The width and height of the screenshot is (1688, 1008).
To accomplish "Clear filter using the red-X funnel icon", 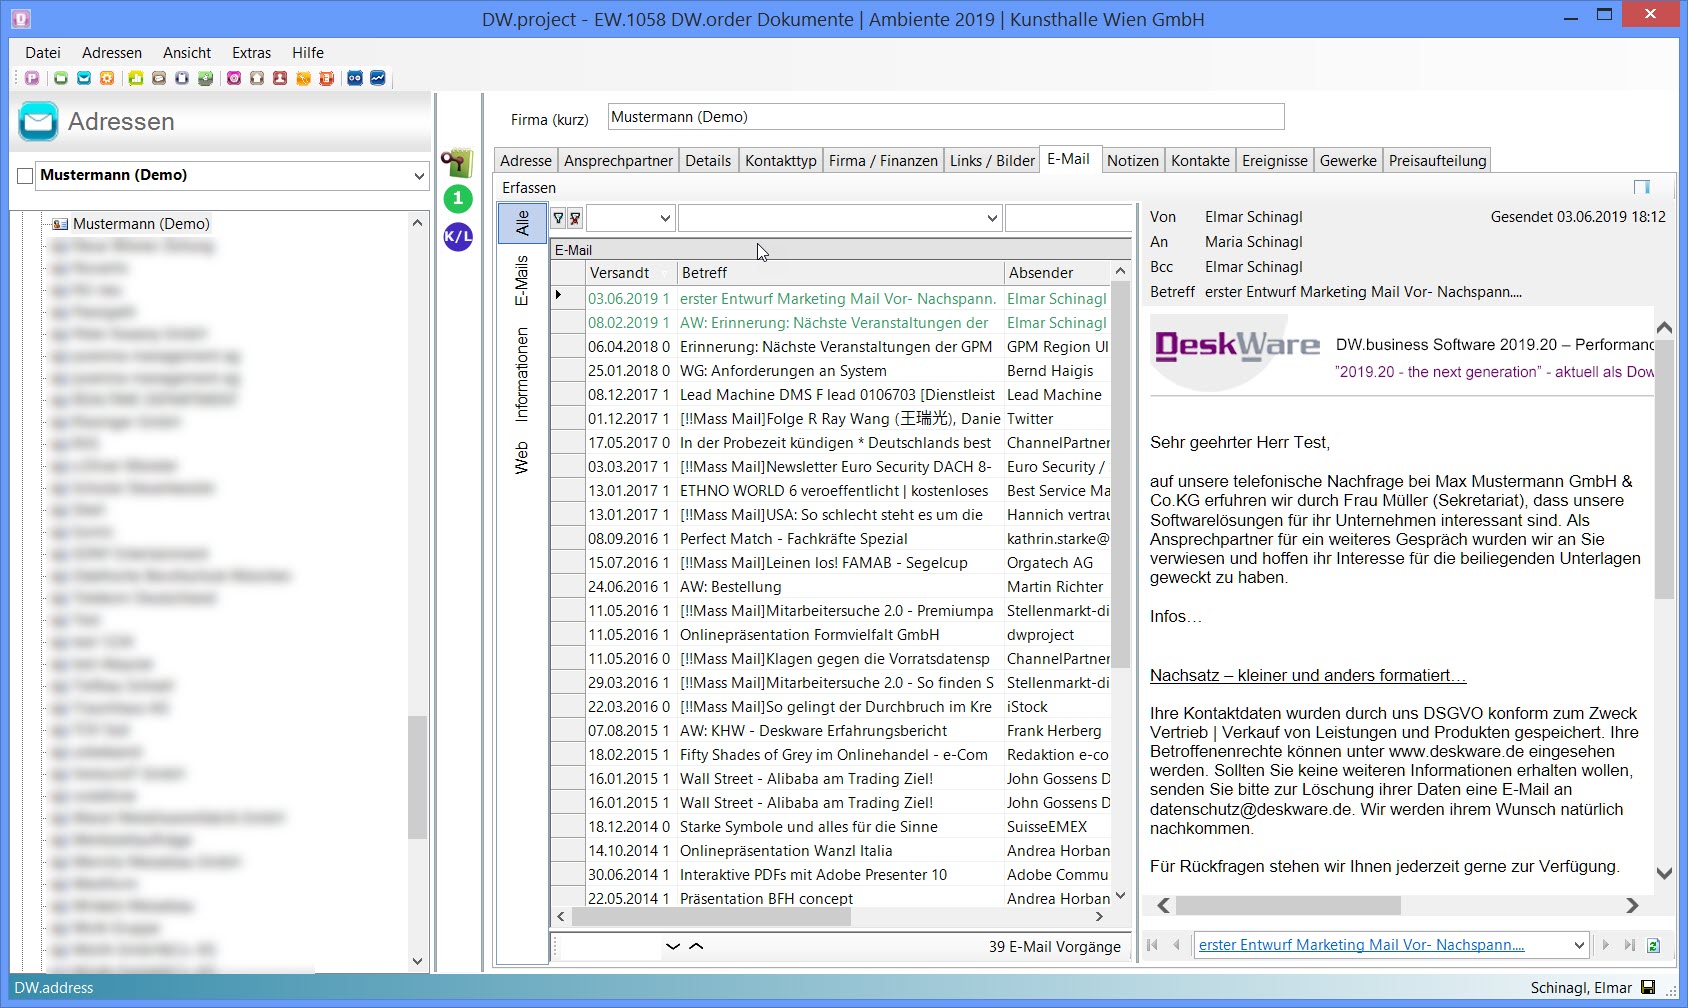I will coord(575,218).
